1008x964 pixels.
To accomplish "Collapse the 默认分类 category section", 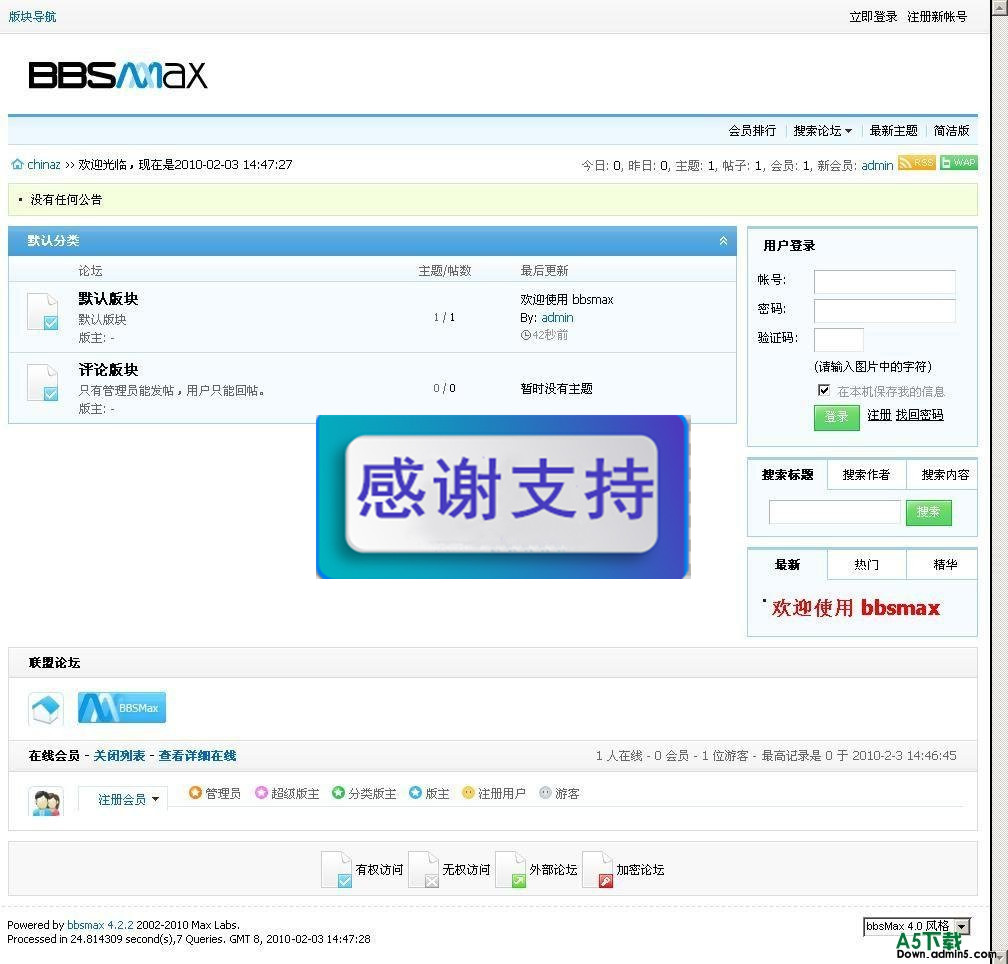I will pos(723,241).
